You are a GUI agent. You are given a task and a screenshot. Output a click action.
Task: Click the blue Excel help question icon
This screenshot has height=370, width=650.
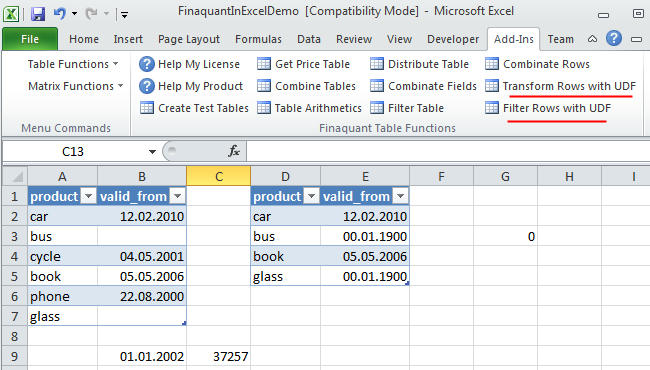tap(614, 39)
